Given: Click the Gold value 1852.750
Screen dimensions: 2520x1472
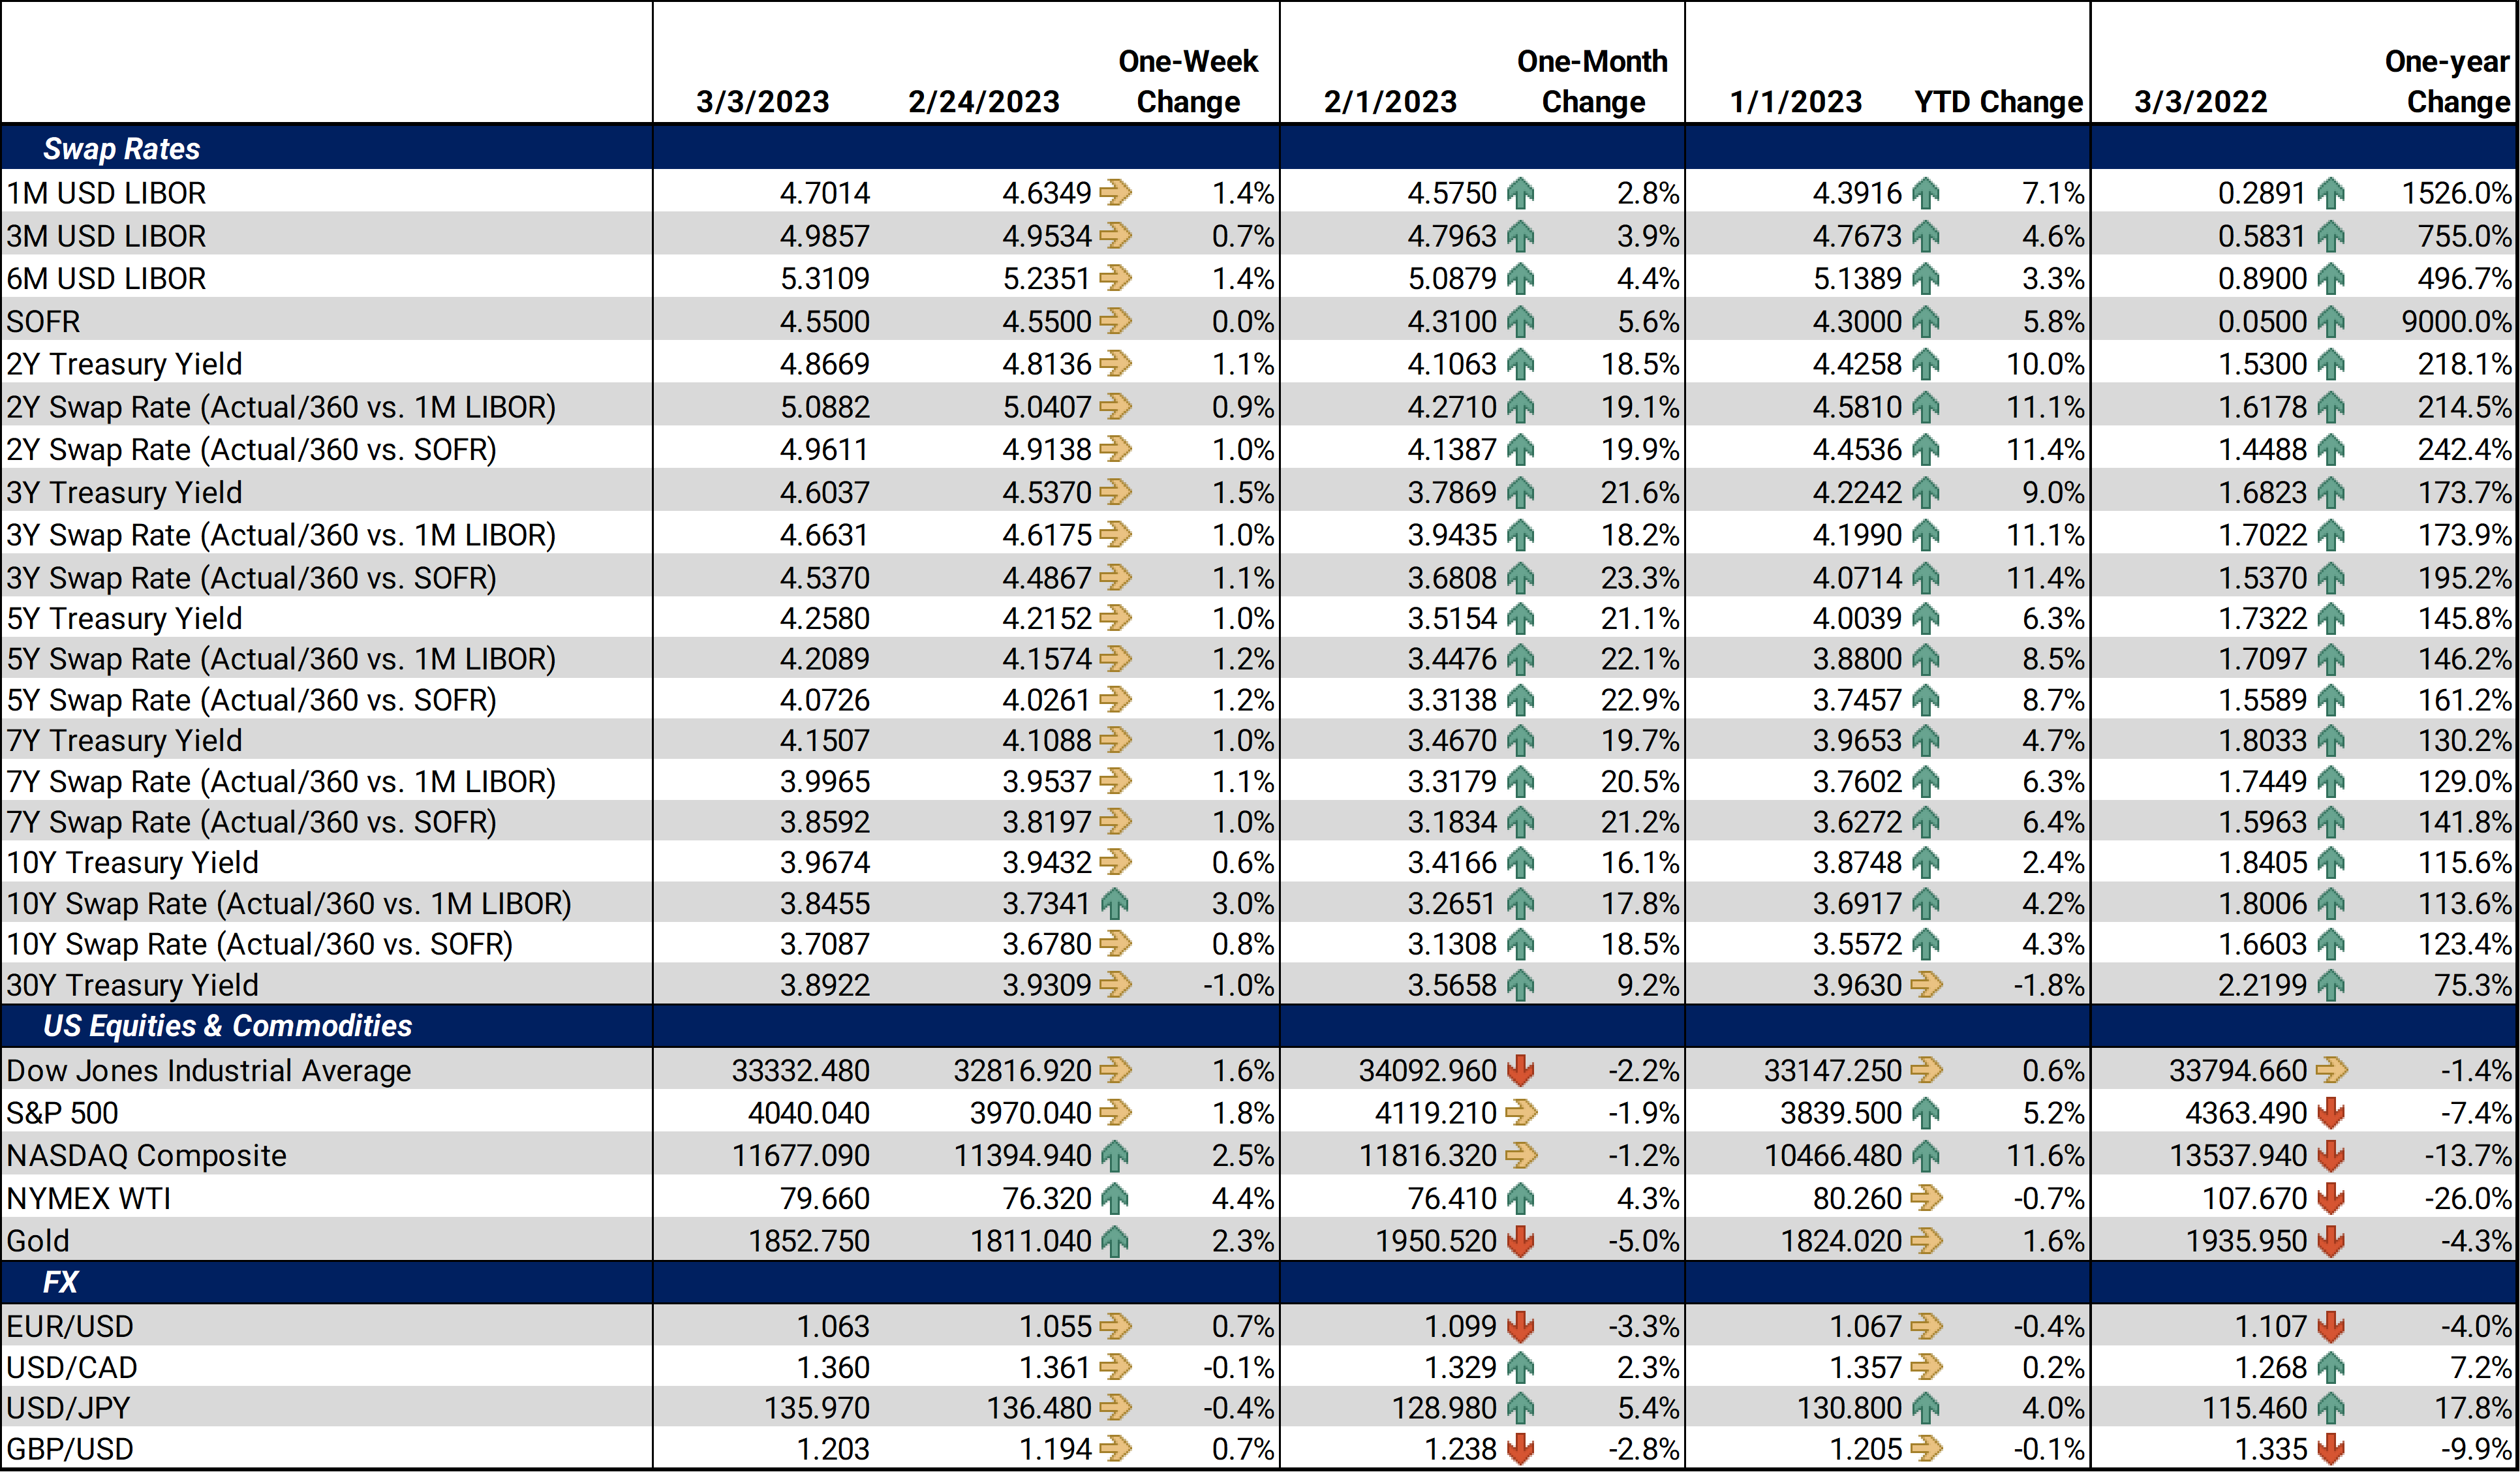Looking at the screenshot, I should tap(809, 1240).
